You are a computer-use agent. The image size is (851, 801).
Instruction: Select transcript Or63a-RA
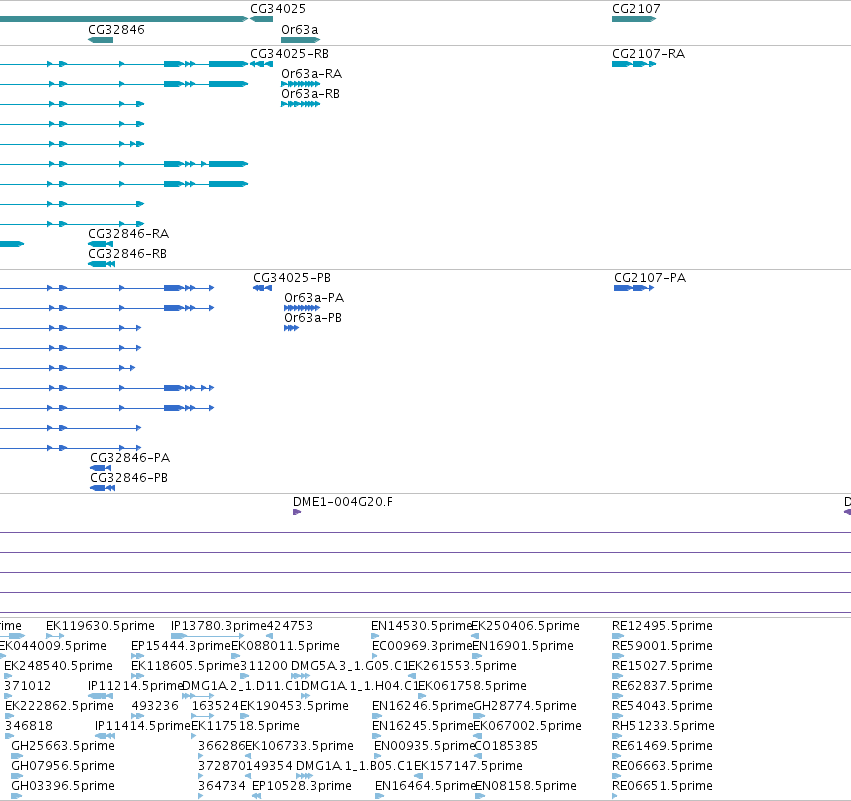tap(300, 84)
